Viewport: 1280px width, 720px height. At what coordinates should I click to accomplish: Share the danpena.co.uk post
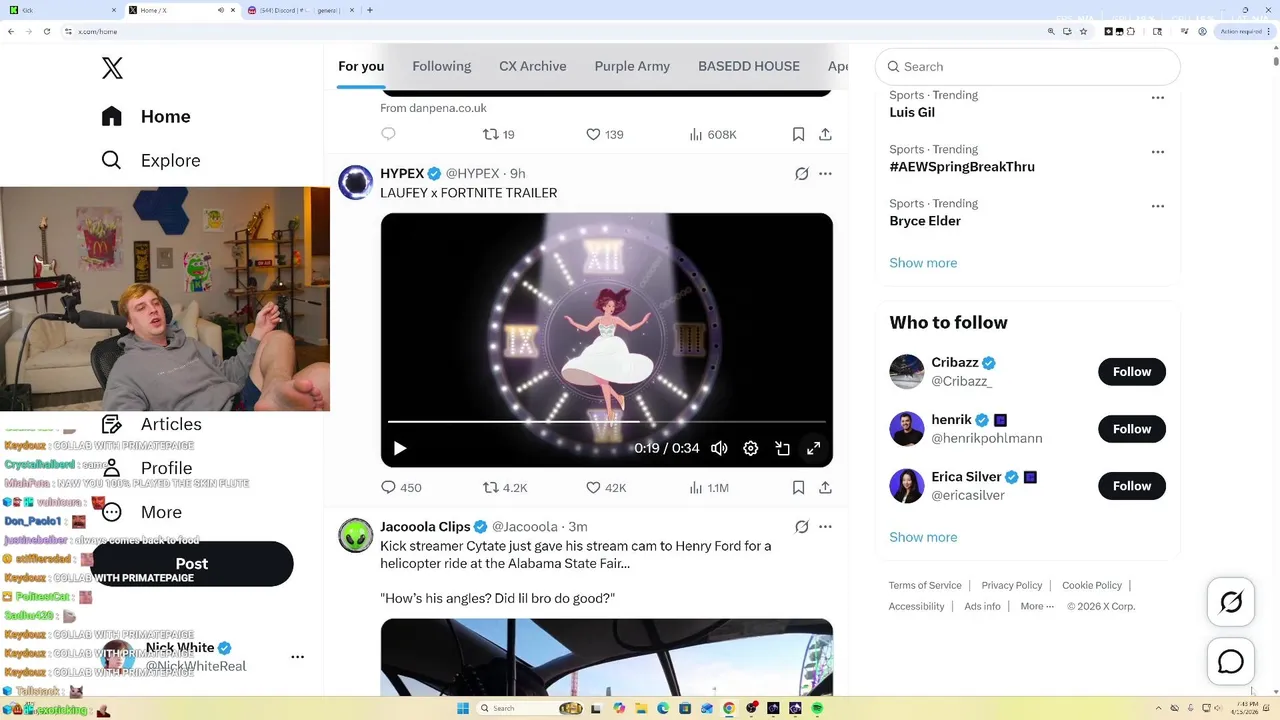(825, 134)
